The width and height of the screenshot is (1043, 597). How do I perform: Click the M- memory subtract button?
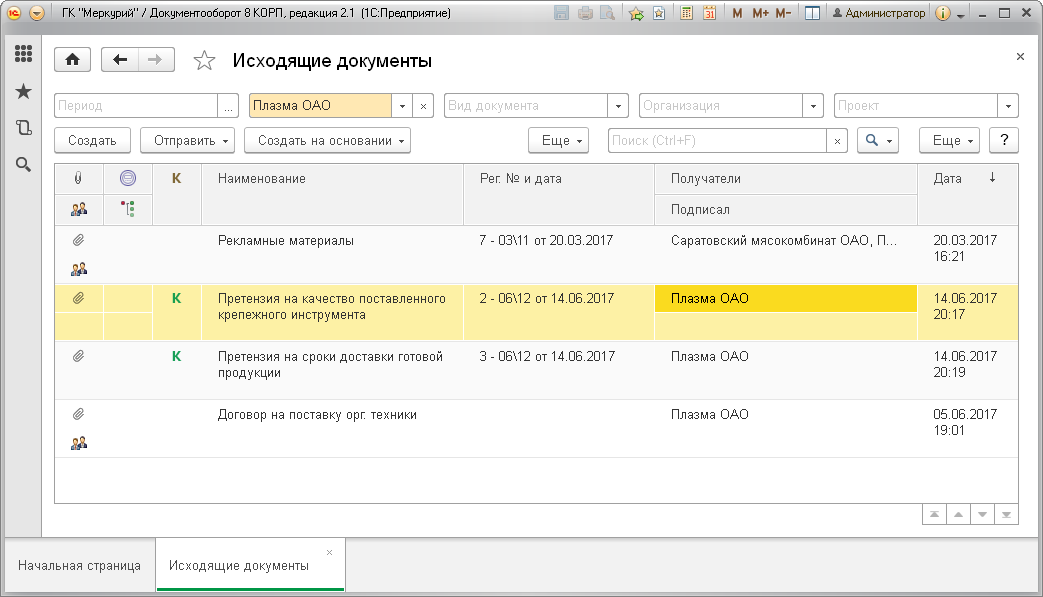coord(784,13)
